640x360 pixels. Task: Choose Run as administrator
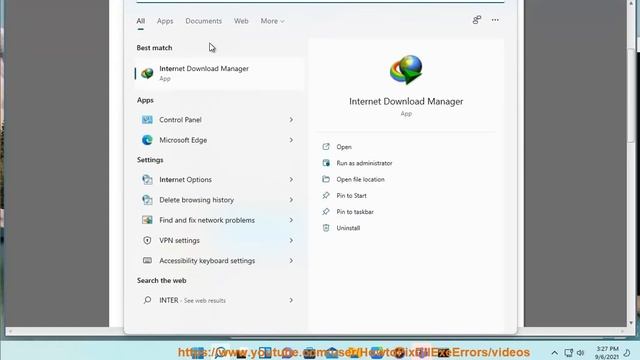tap(364, 163)
